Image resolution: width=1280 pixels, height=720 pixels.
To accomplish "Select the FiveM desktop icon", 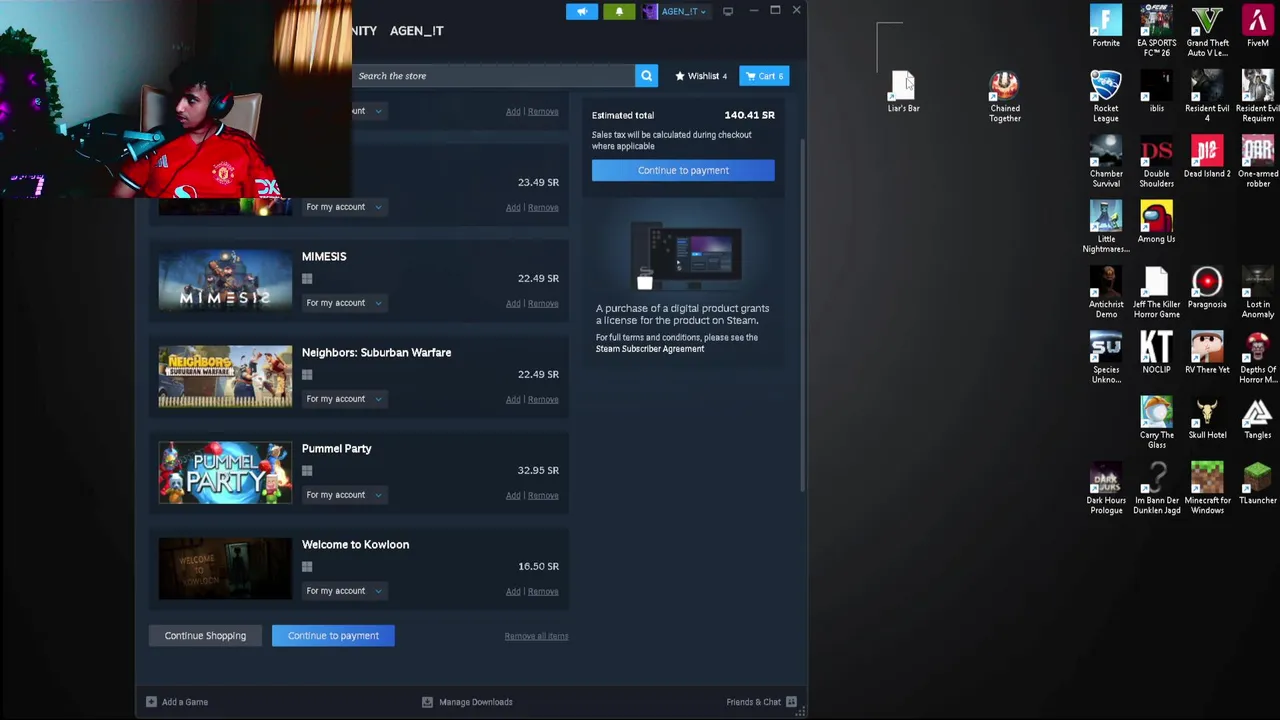I will [1258, 26].
